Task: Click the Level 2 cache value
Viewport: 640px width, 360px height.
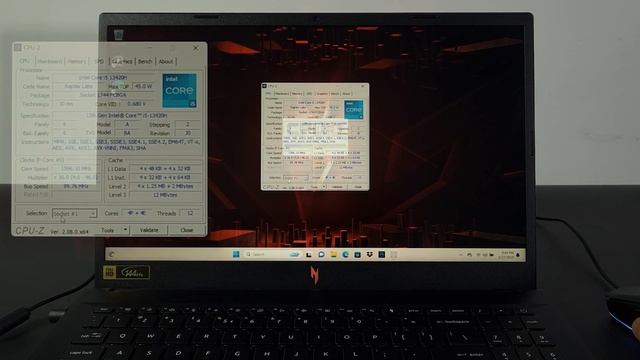Action: 165,187
